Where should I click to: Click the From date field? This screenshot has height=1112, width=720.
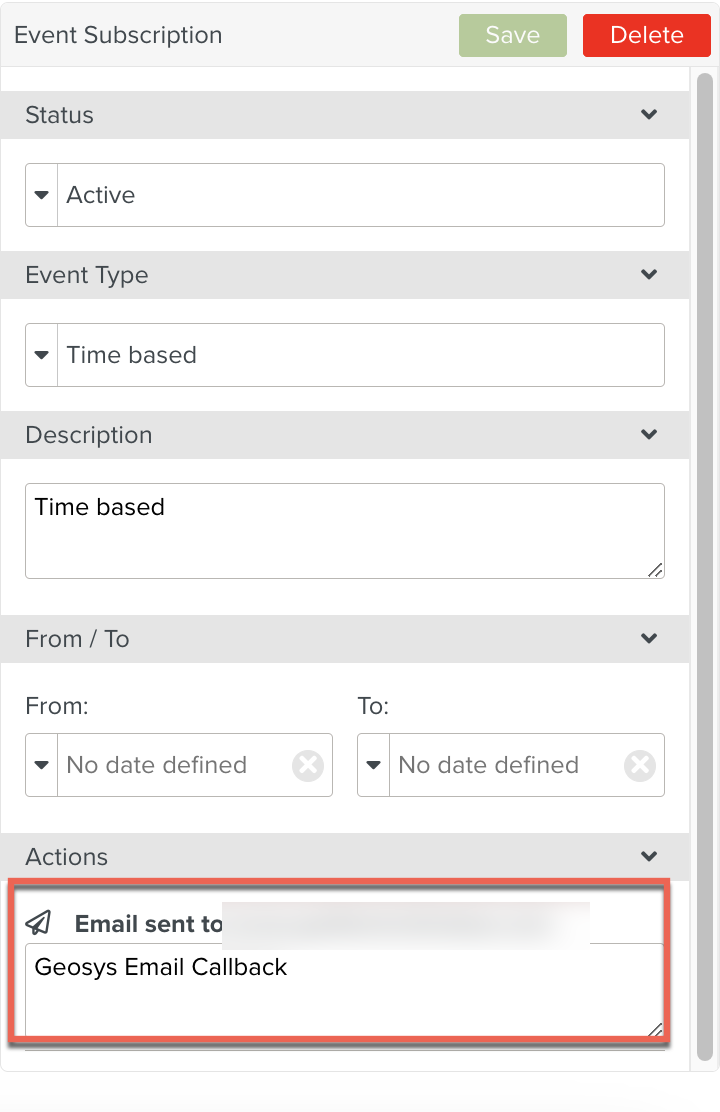point(172,766)
